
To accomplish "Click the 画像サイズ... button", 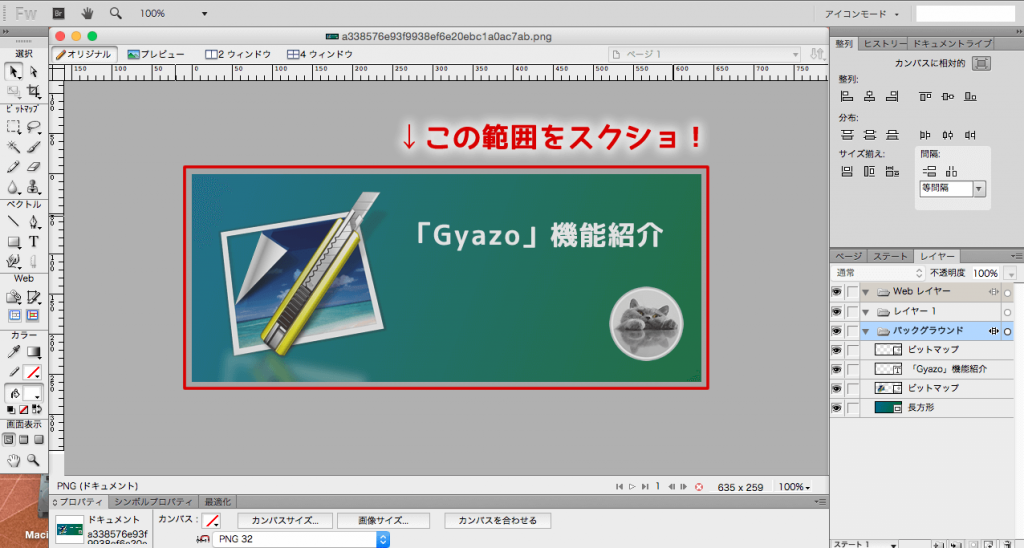I will click(383, 520).
